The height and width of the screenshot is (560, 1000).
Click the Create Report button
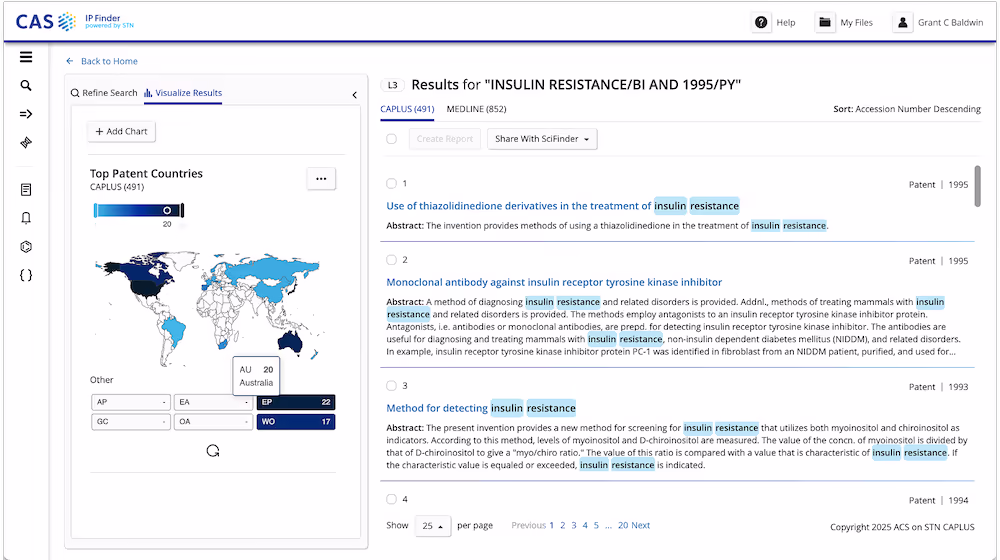pos(445,139)
